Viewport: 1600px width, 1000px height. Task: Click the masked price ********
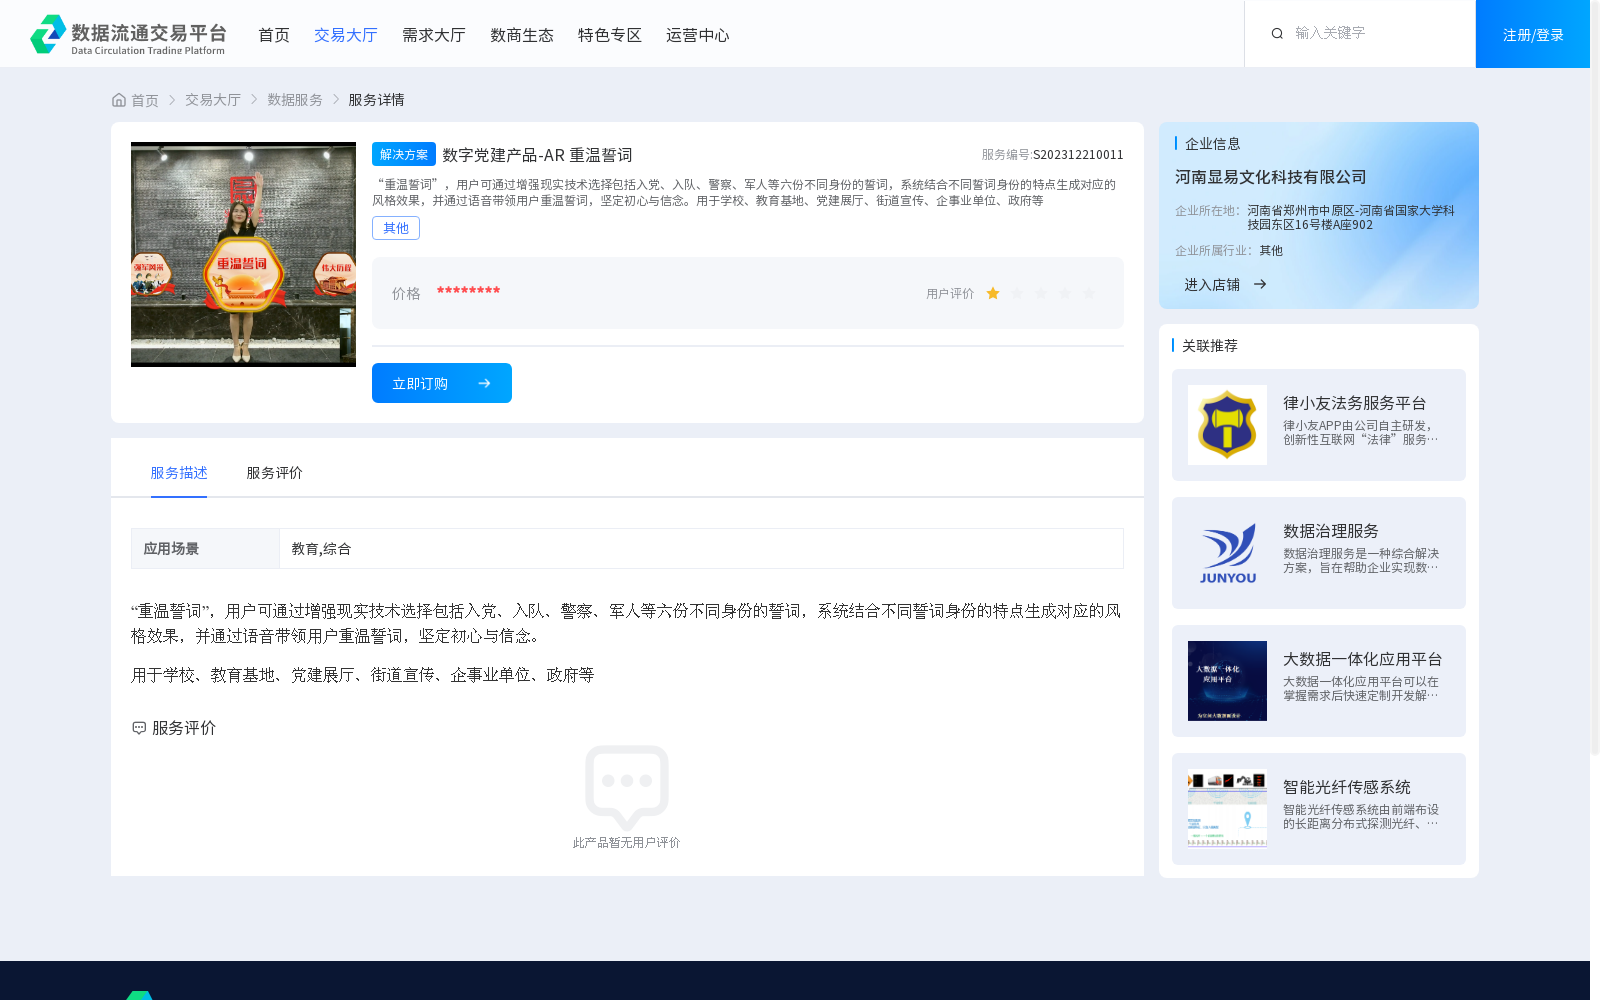468,291
